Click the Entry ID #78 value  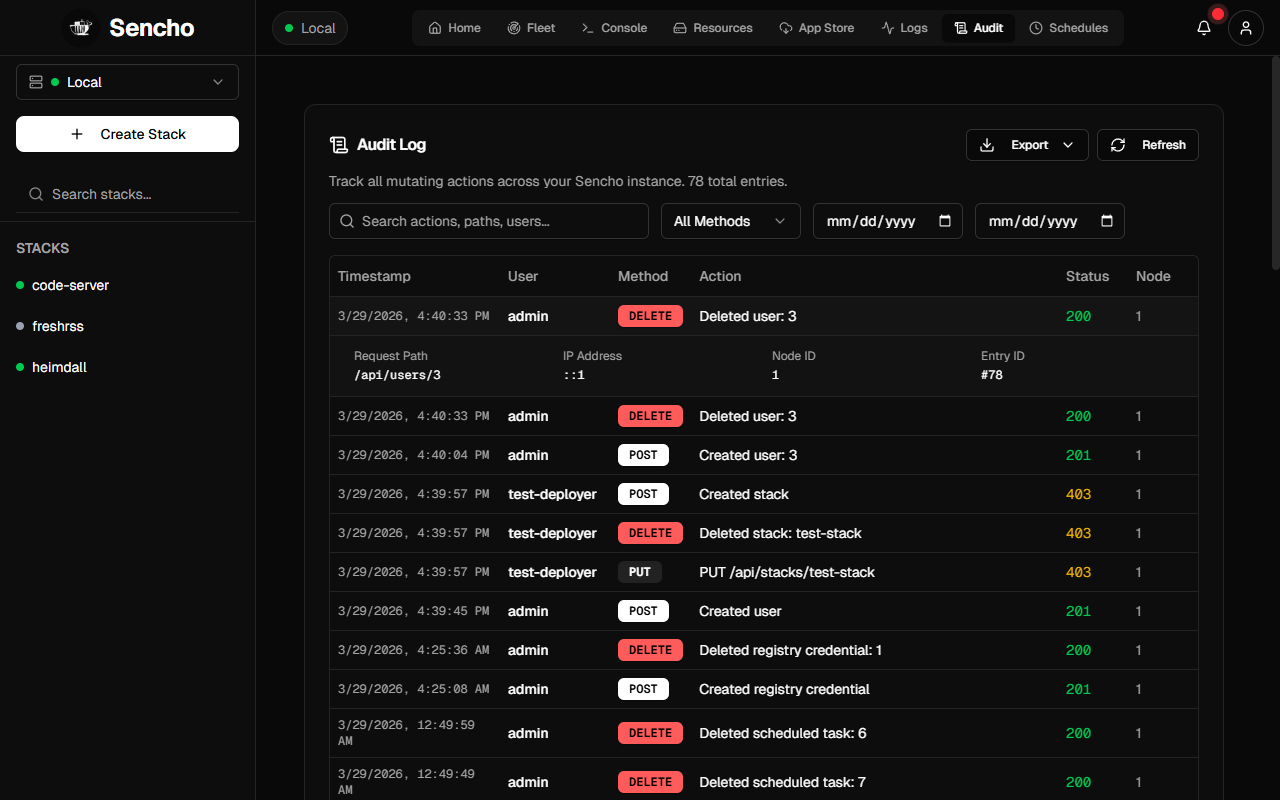pyautogui.click(x=992, y=375)
